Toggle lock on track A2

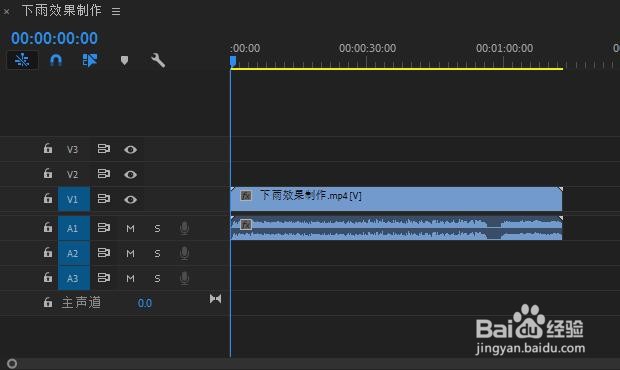pos(48,253)
